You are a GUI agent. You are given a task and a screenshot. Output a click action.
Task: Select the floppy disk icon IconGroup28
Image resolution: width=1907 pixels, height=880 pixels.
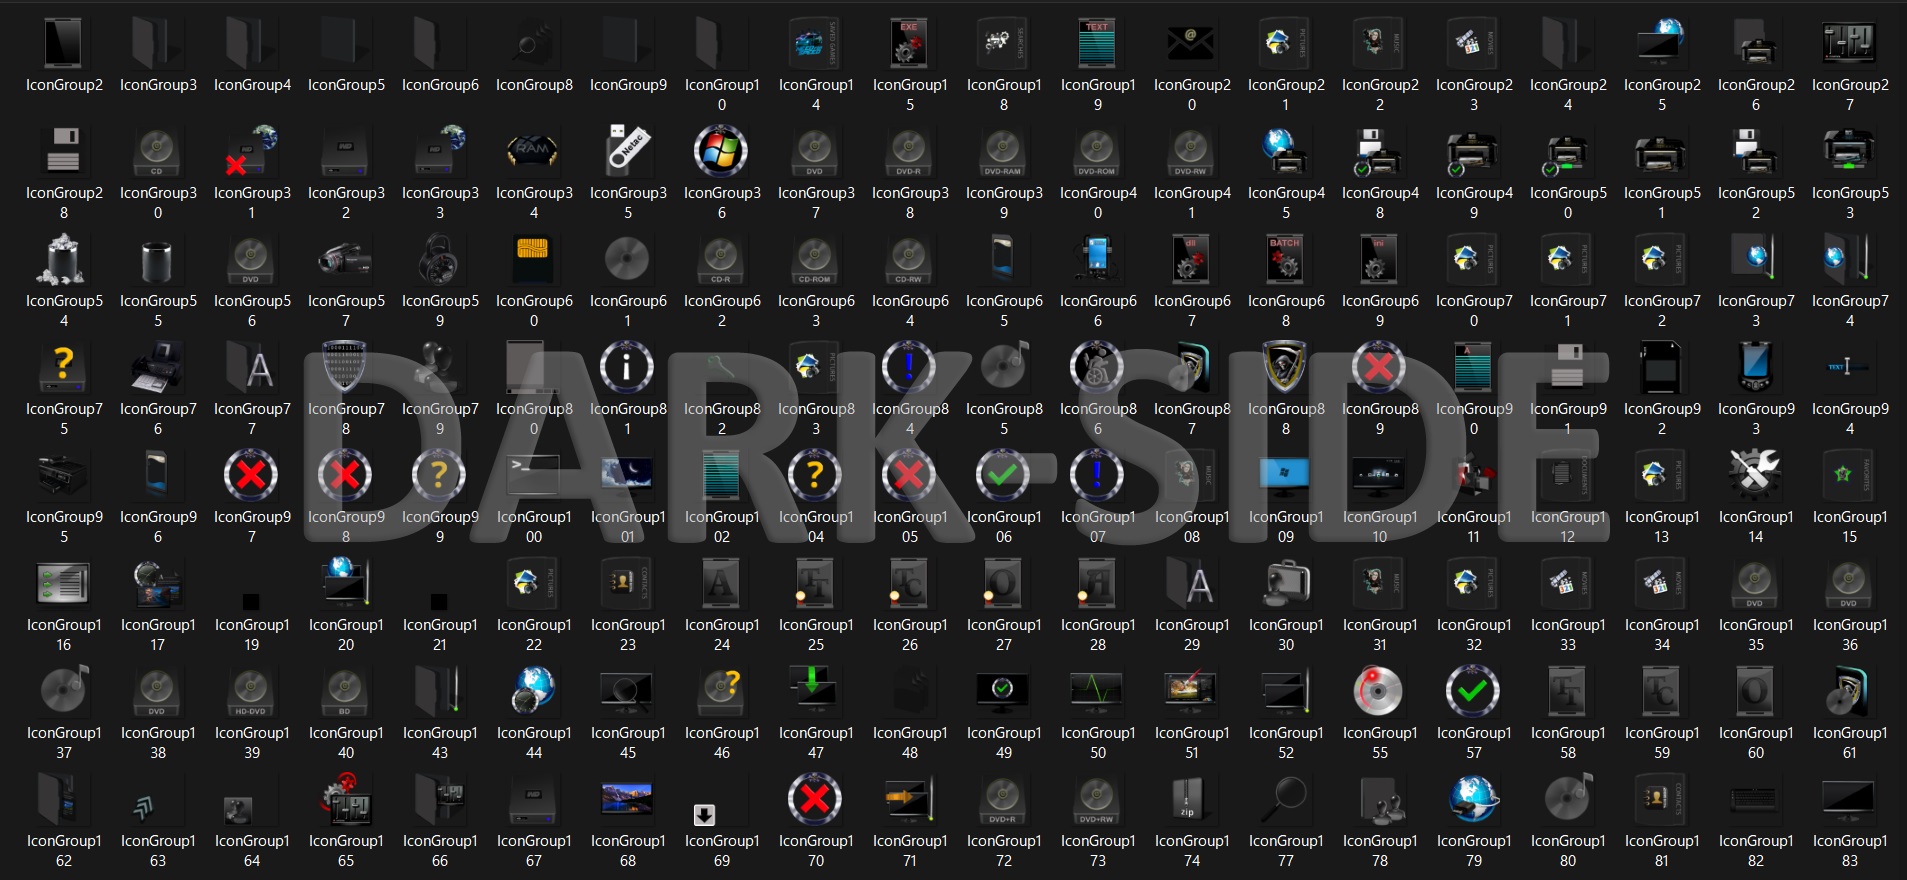64,151
